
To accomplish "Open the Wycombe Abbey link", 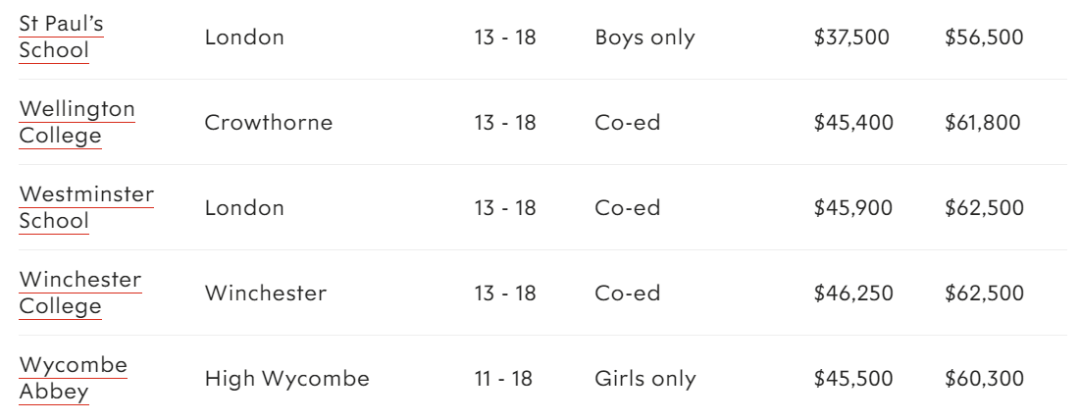I will pyautogui.click(x=73, y=379).
